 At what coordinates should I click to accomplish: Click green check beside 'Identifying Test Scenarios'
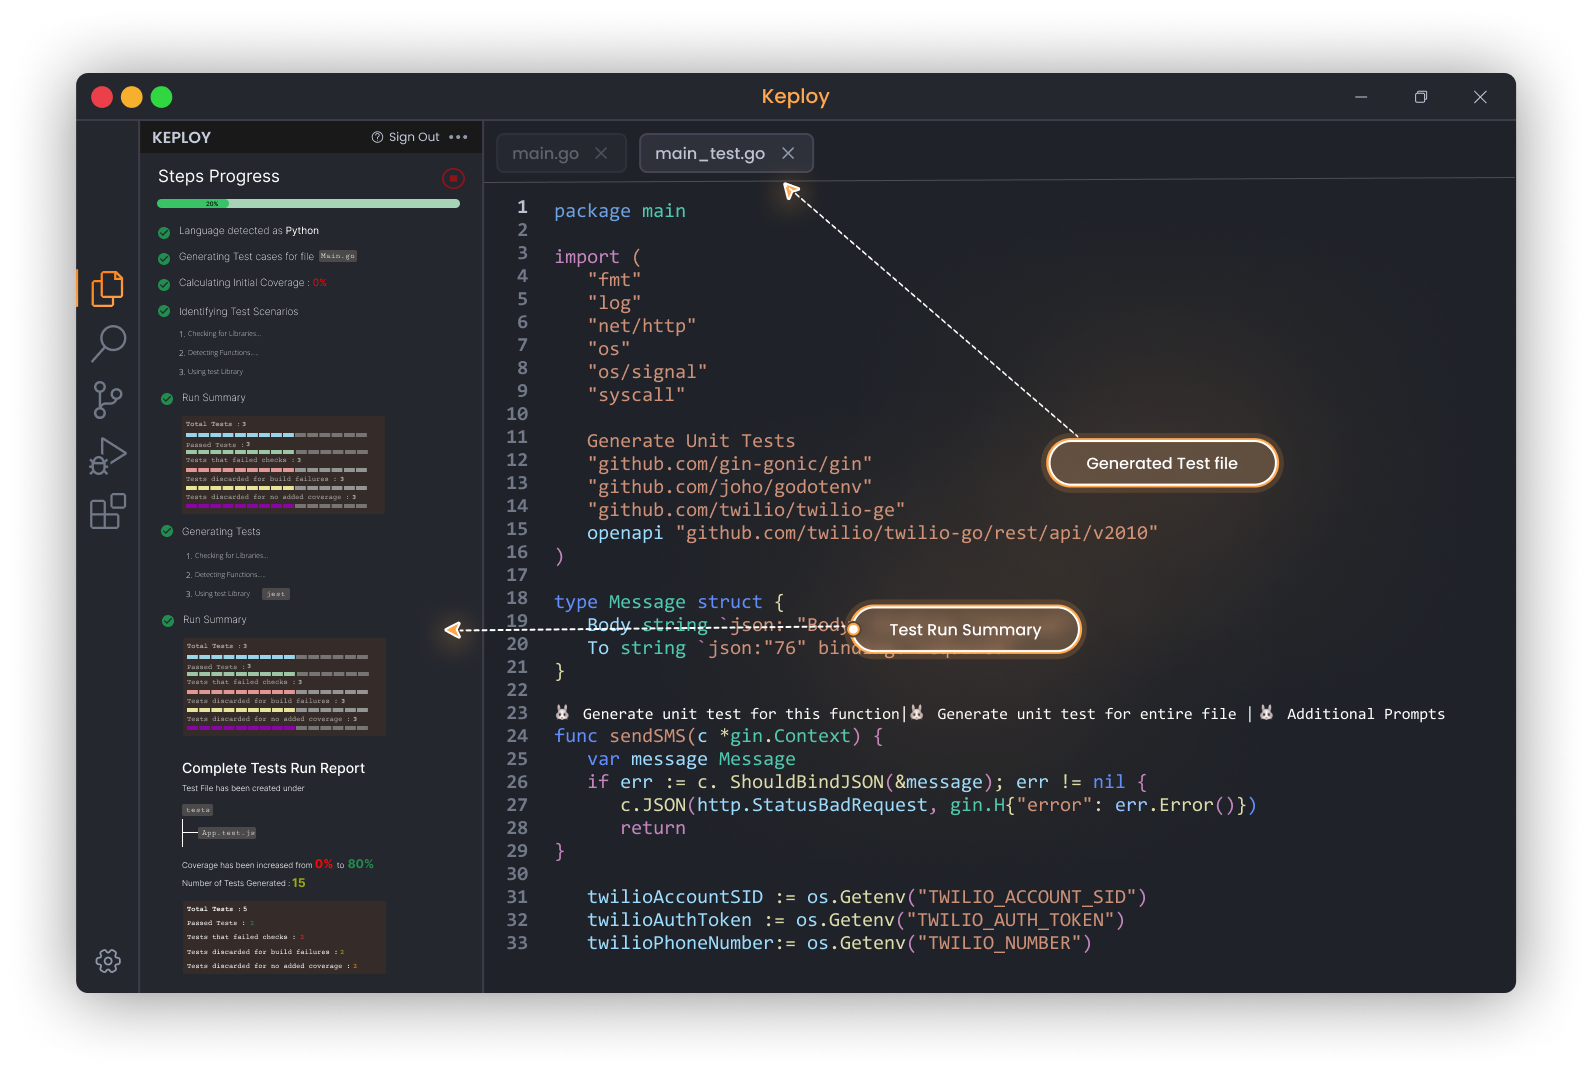164,311
